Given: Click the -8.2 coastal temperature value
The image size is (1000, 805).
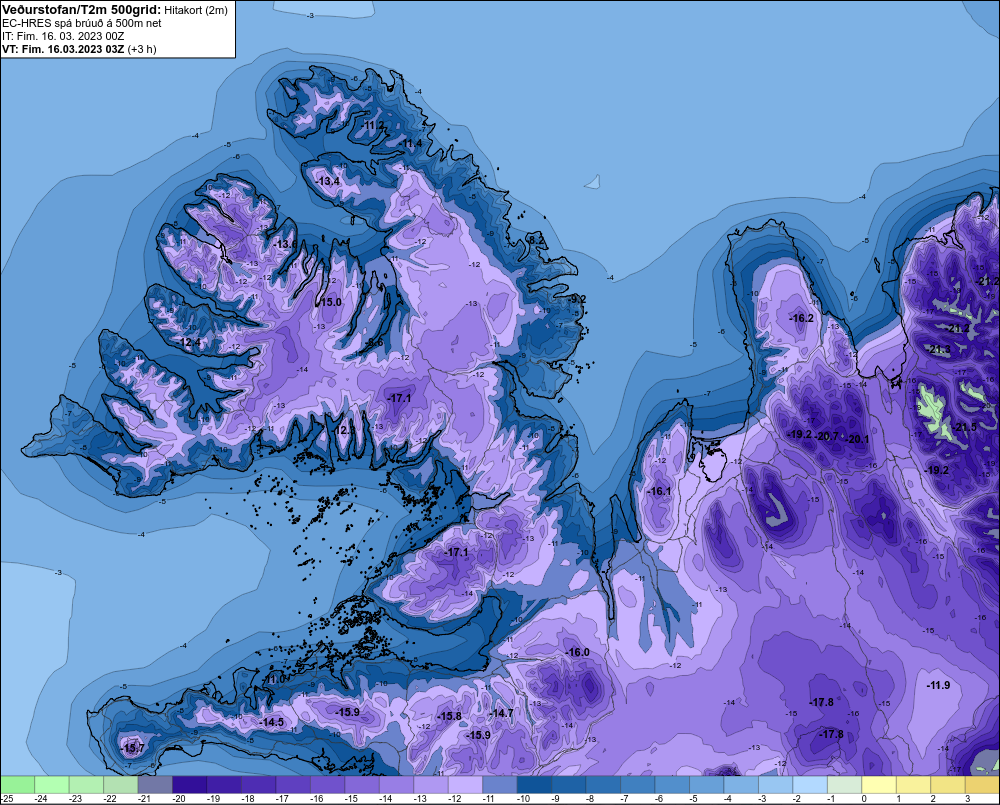Looking at the screenshot, I should click(x=536, y=240).
